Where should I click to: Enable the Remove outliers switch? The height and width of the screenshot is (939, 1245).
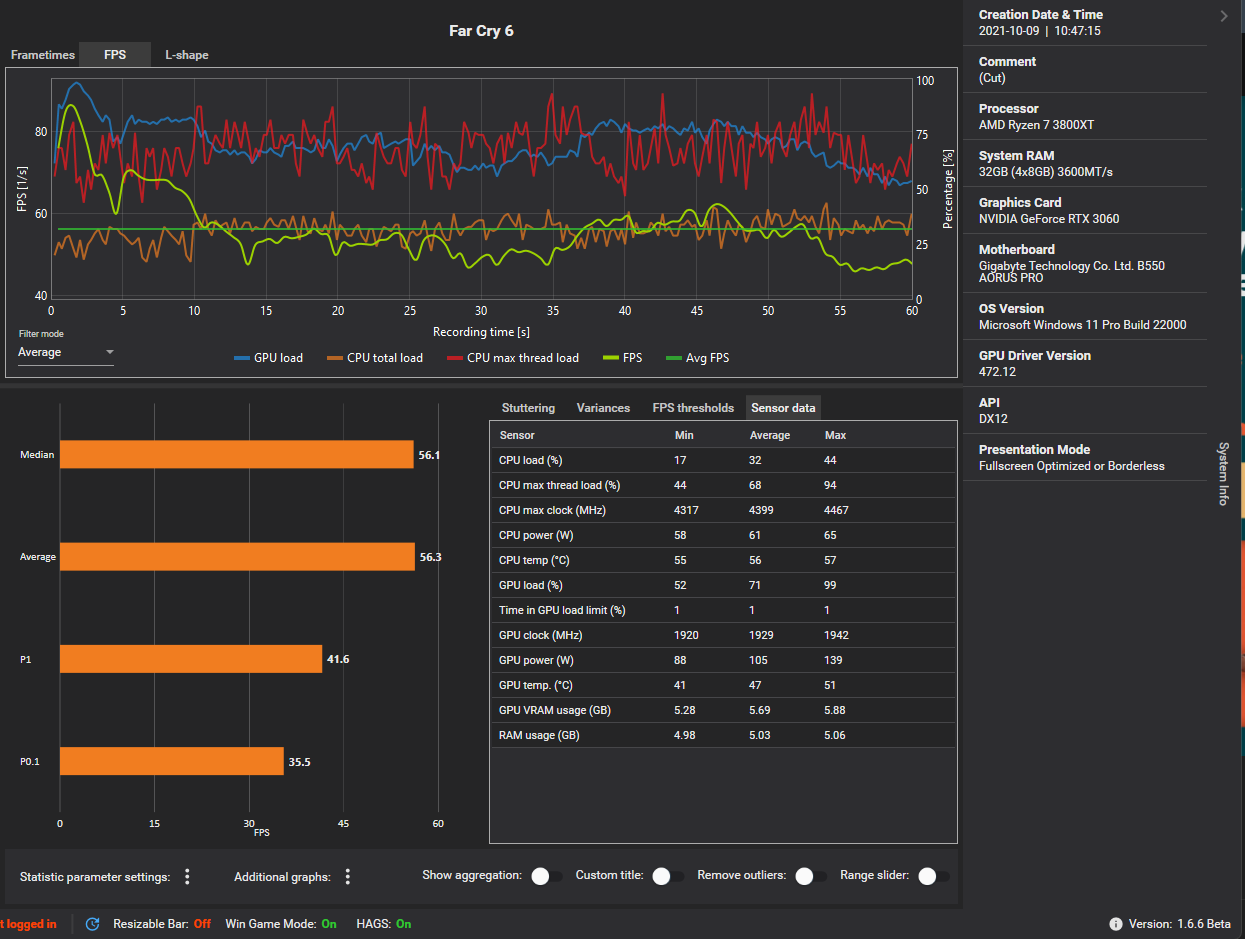[x=810, y=876]
